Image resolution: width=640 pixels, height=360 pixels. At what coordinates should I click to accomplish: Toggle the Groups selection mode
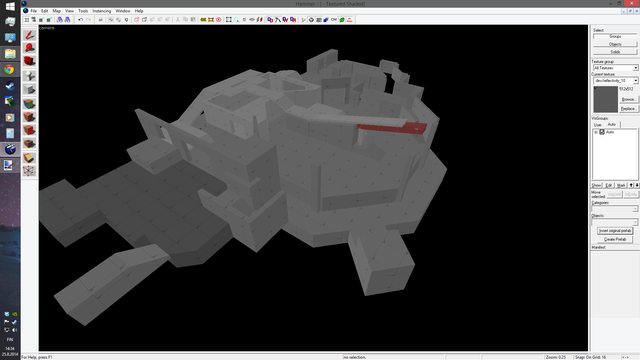click(x=615, y=36)
